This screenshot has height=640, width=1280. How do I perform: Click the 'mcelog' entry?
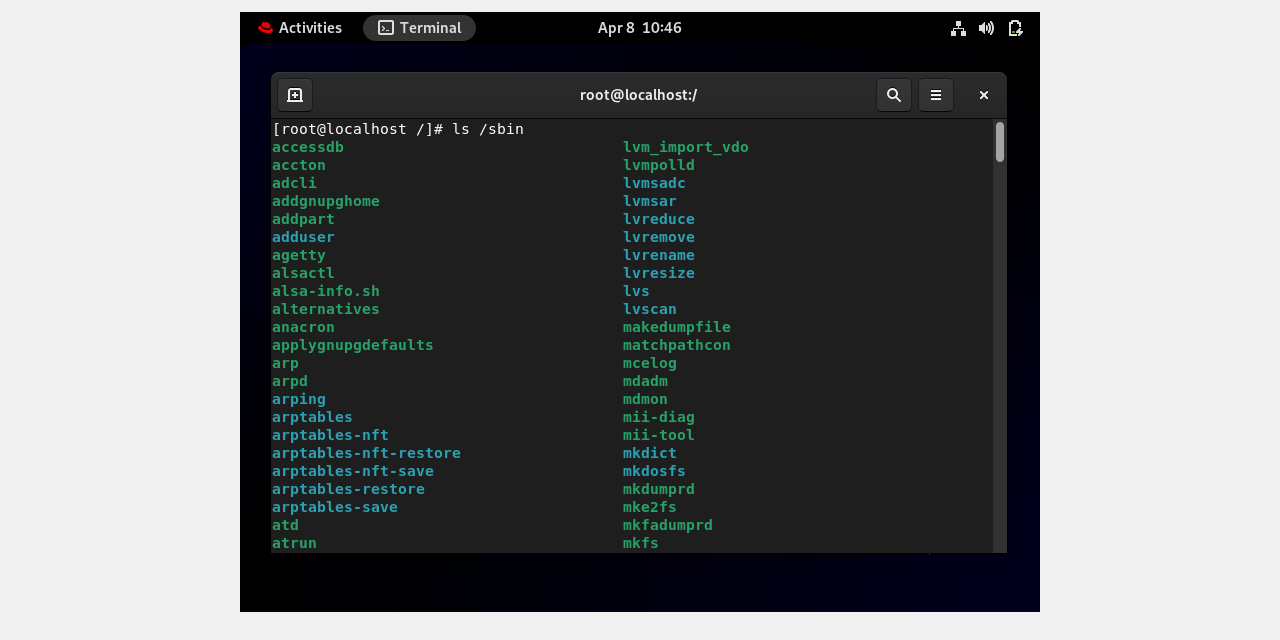[x=650, y=363]
